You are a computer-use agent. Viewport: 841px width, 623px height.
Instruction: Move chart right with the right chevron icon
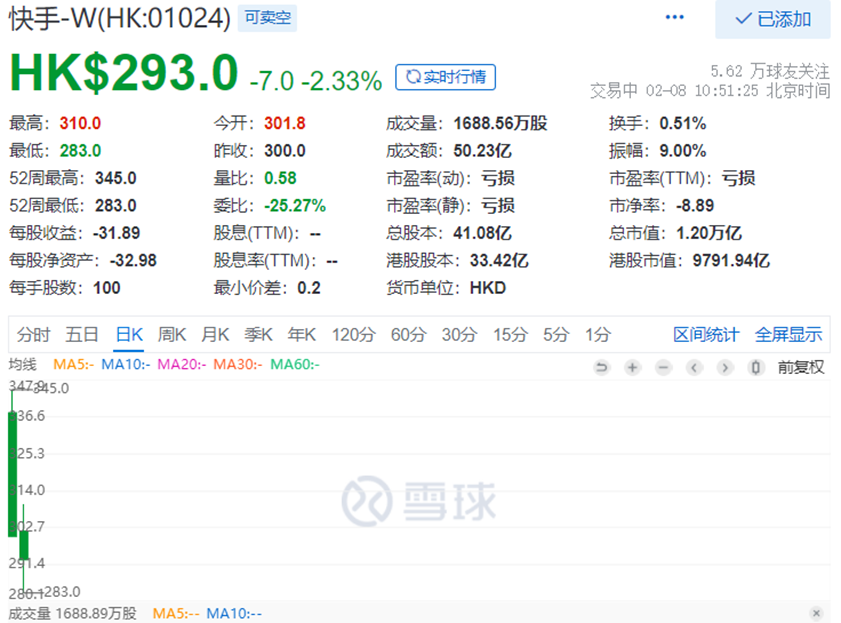[725, 367]
